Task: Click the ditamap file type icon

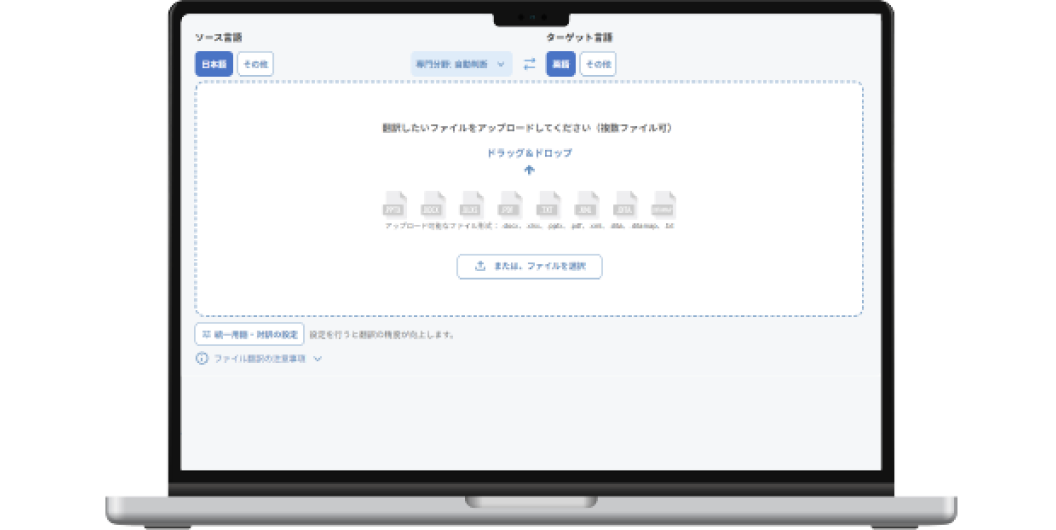Action: (x=664, y=205)
